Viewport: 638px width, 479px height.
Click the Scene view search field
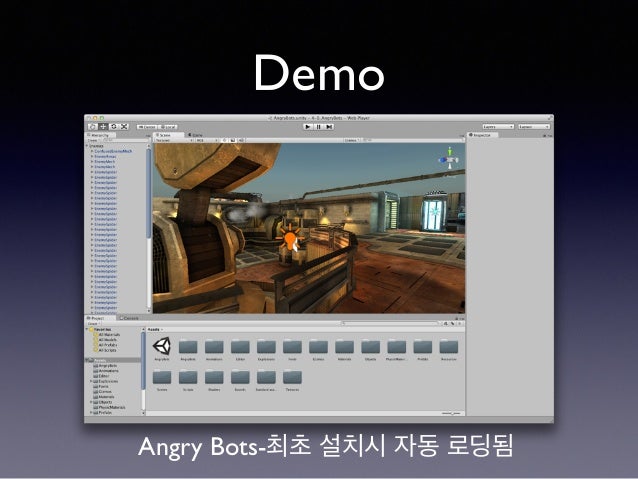coord(413,140)
